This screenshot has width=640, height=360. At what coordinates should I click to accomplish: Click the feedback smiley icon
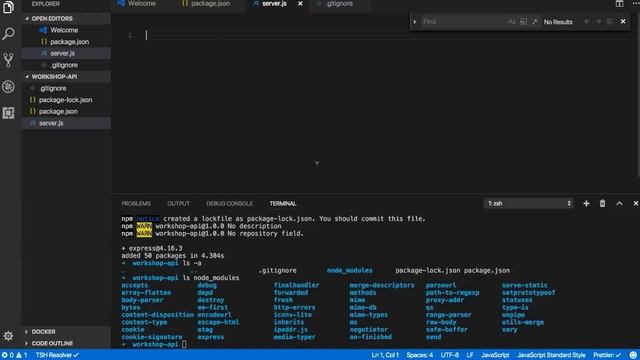pyautogui.click(x=633, y=355)
